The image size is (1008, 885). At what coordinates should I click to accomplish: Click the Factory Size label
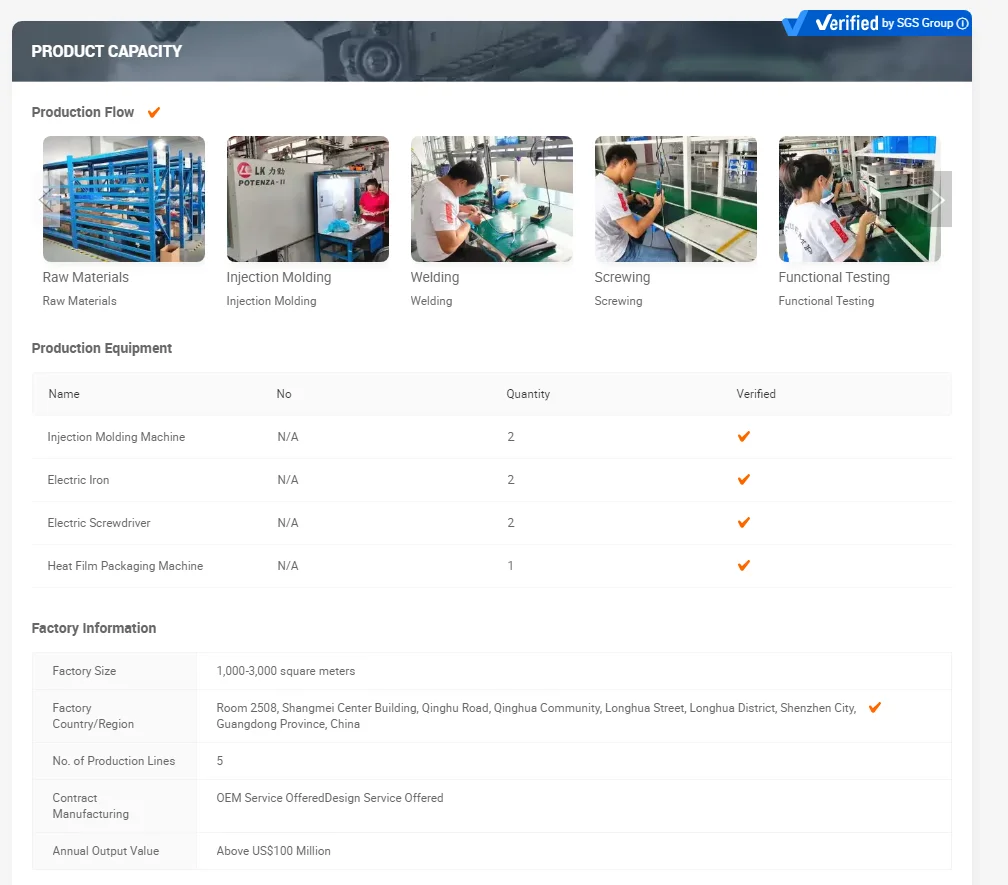coord(84,671)
